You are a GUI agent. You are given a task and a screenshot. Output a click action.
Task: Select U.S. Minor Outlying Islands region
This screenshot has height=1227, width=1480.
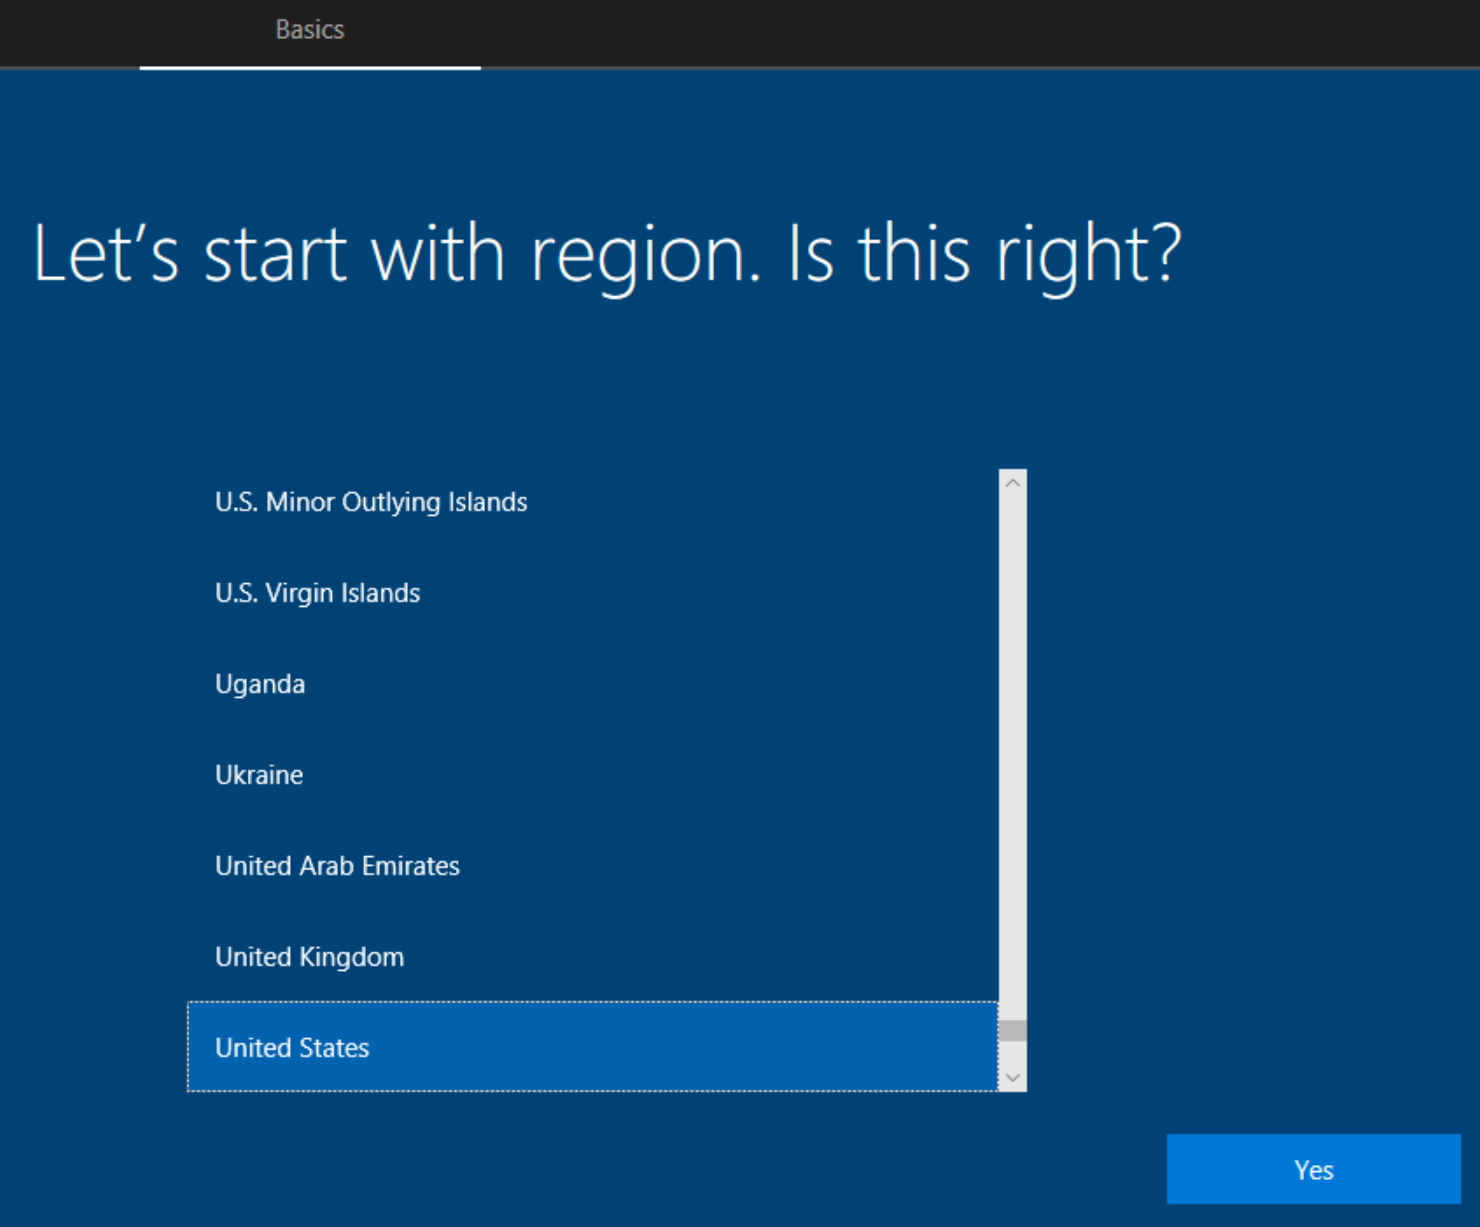point(371,502)
